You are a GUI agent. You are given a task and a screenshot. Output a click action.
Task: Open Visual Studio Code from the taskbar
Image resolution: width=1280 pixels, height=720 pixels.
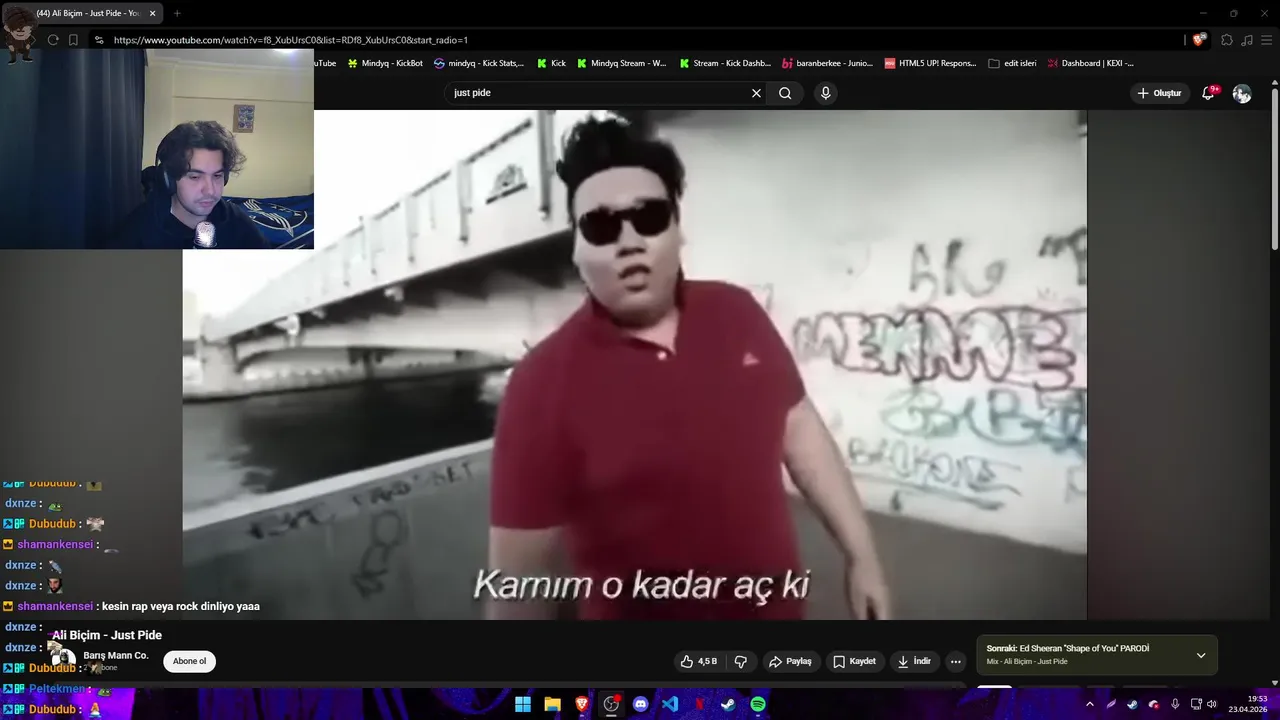click(670, 704)
